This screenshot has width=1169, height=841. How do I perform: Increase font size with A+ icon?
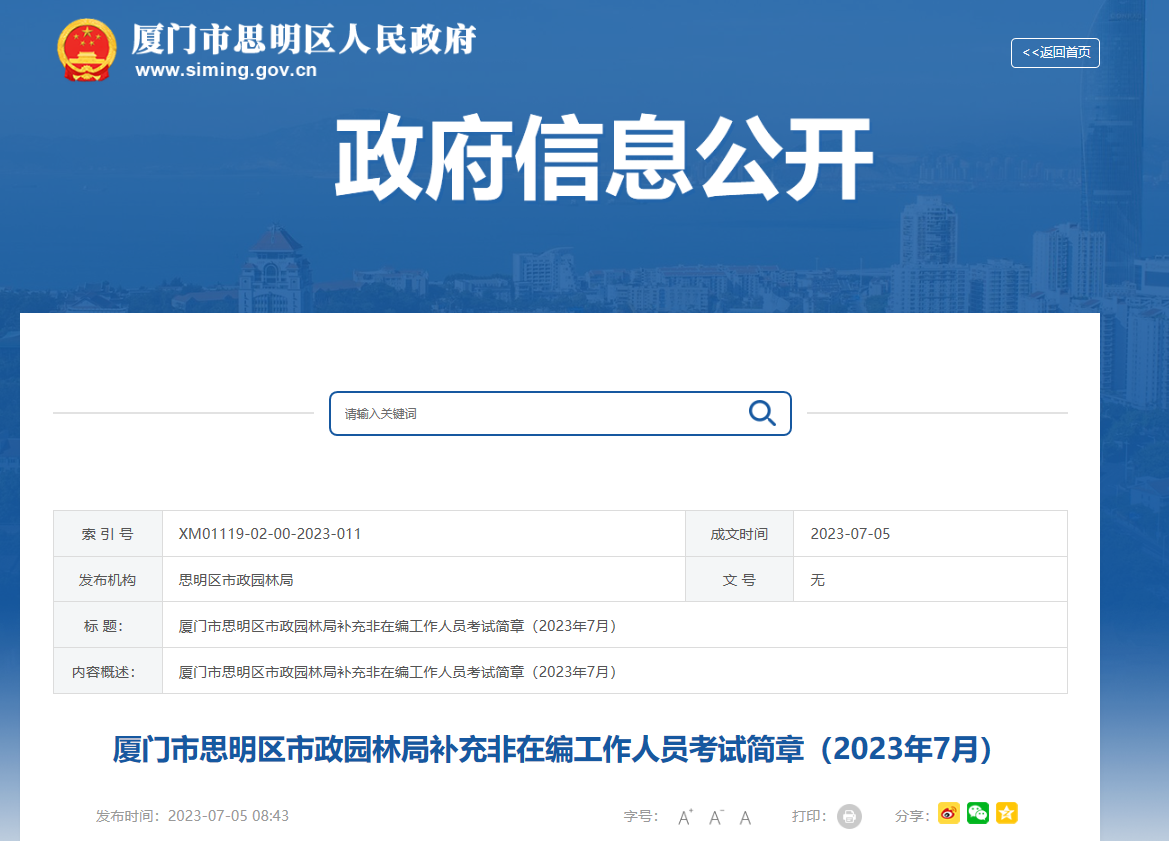pyautogui.click(x=685, y=817)
